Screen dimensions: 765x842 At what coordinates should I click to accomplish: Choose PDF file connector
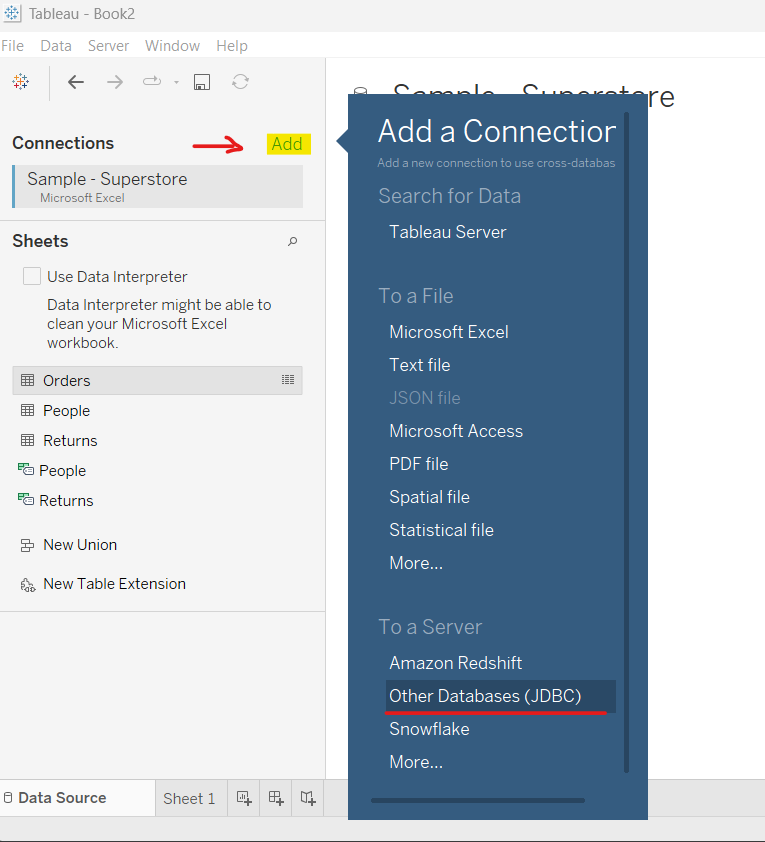[419, 464]
